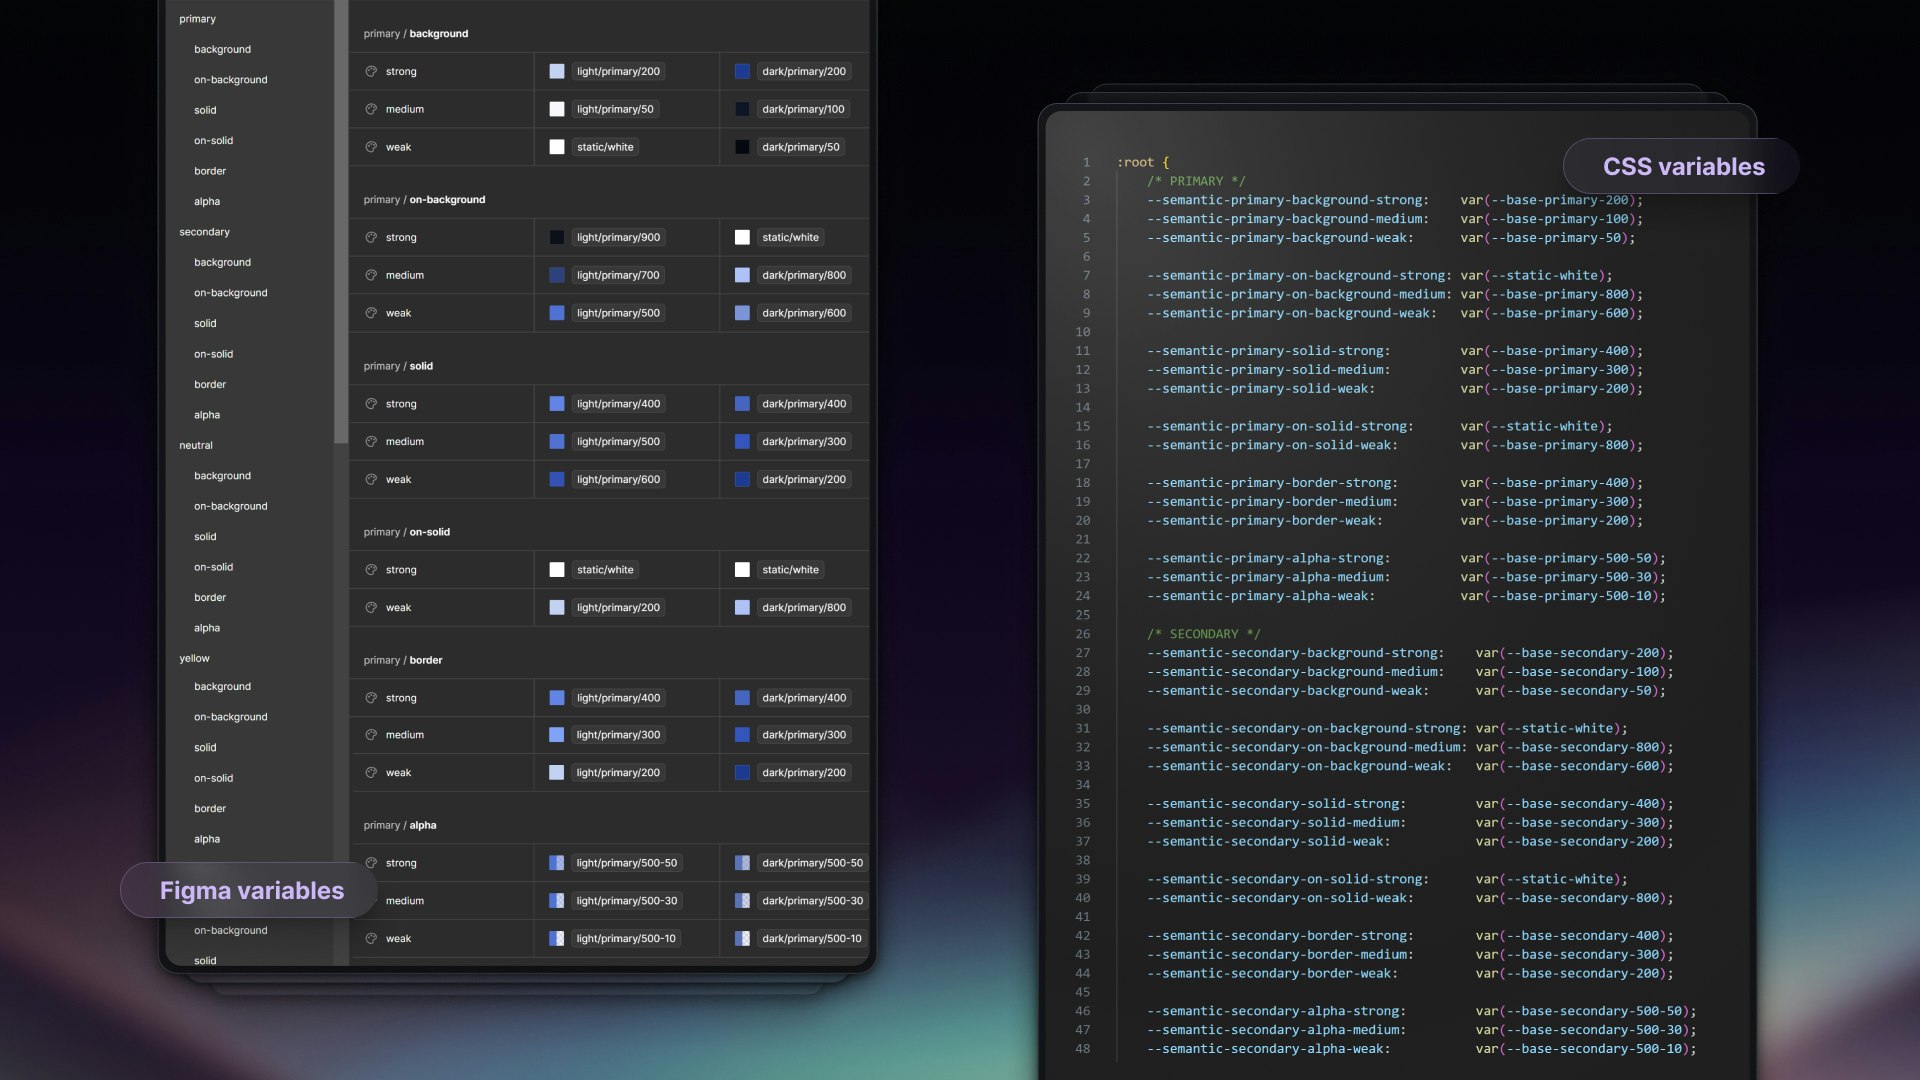Click the color icon of strong in primary / alpha

[x=371, y=863]
